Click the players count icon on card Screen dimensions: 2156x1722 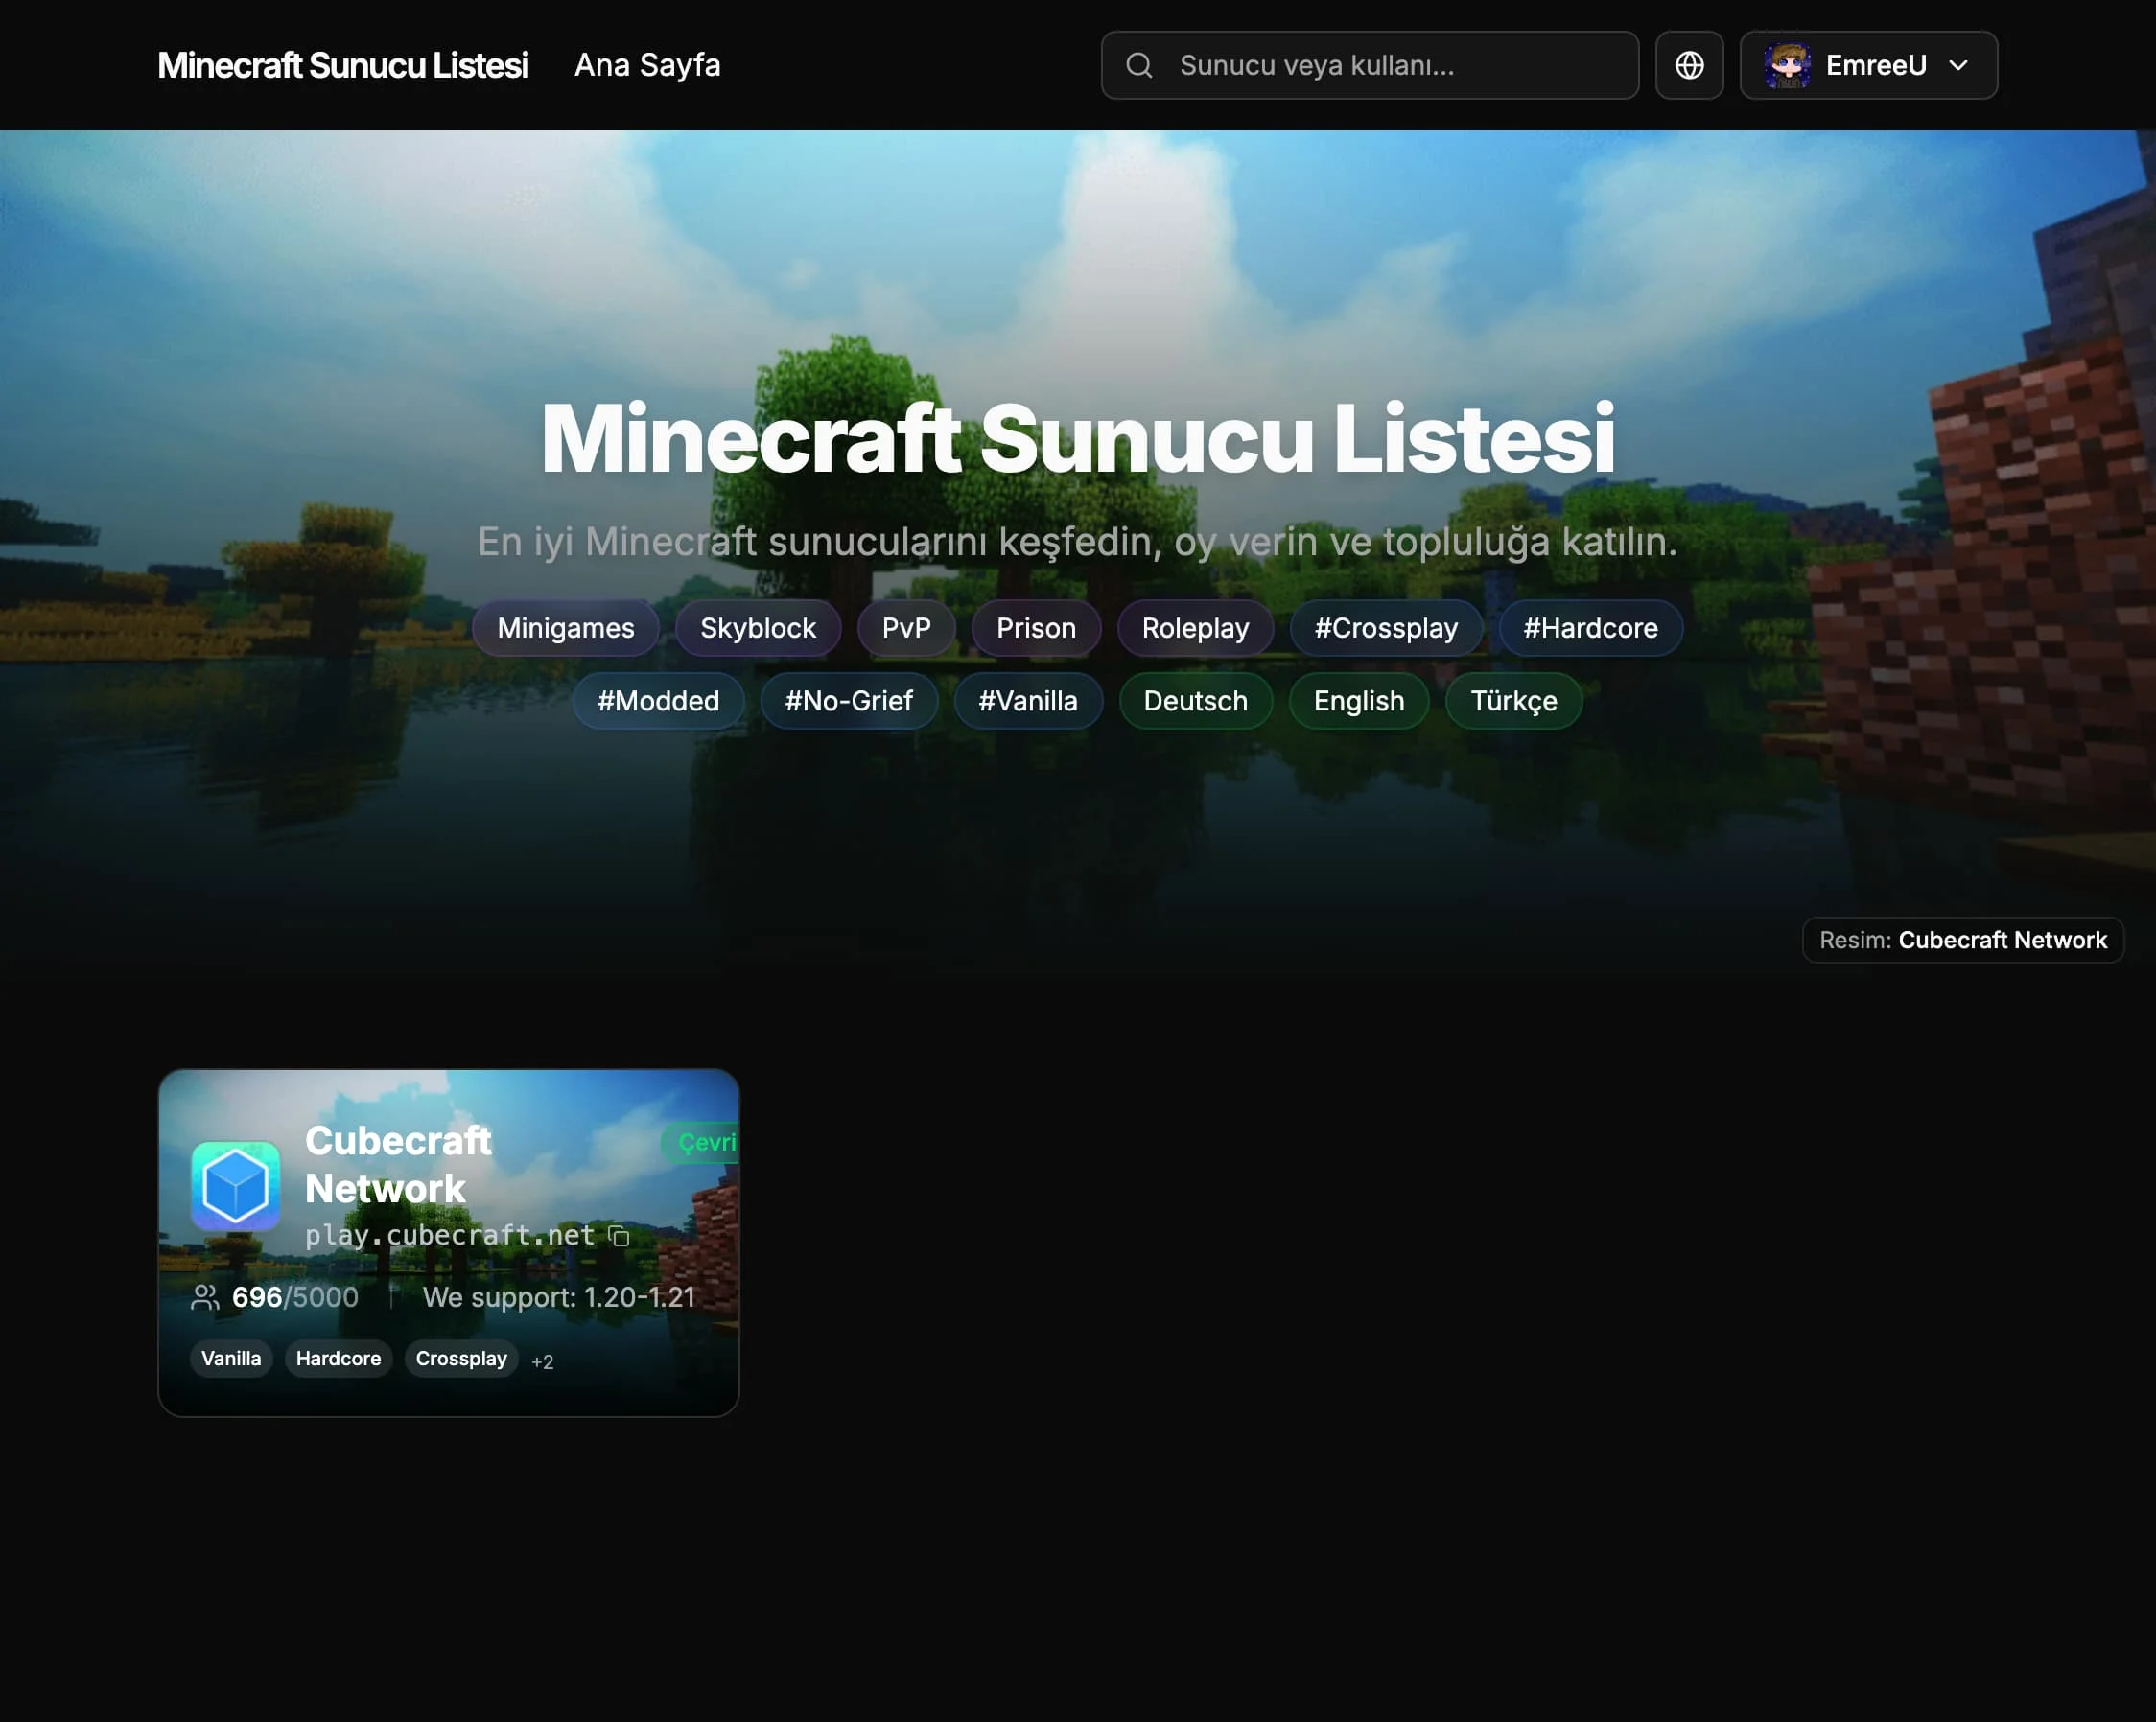pos(204,1297)
